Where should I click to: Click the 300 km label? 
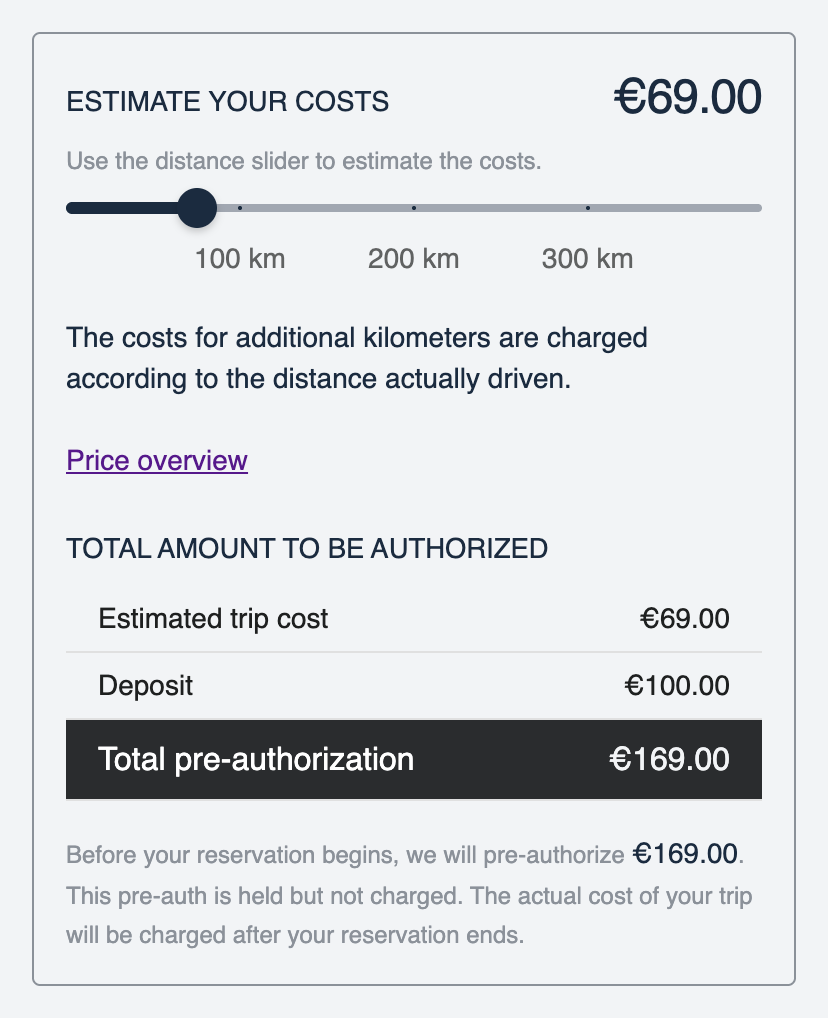(x=588, y=258)
